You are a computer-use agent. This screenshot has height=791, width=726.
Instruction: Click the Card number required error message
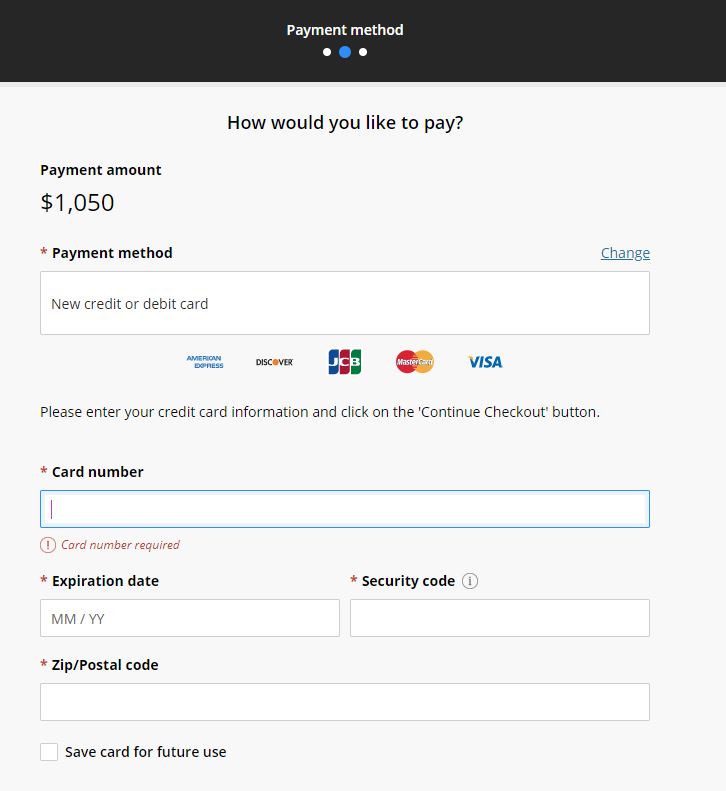(x=120, y=545)
